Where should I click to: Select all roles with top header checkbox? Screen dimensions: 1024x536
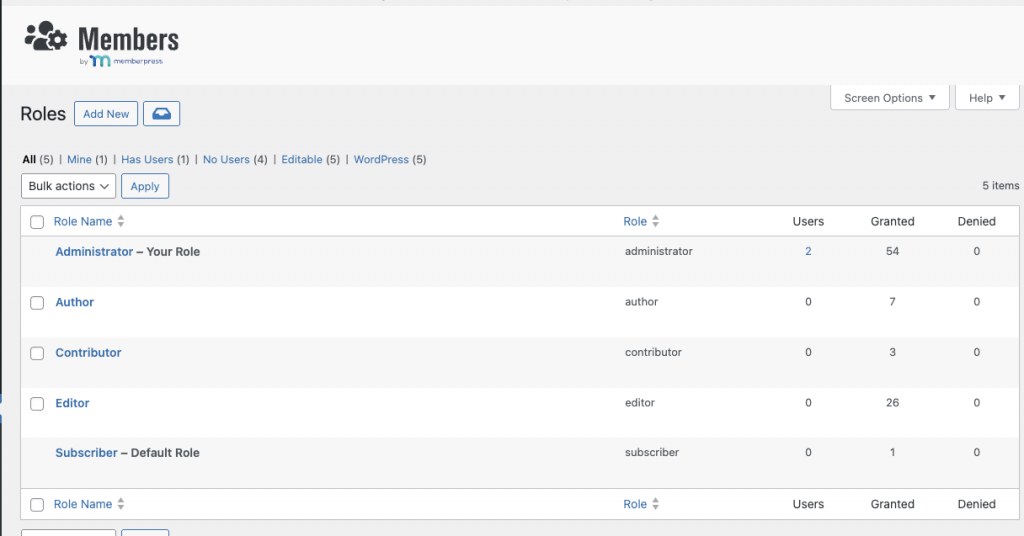[x=37, y=222]
